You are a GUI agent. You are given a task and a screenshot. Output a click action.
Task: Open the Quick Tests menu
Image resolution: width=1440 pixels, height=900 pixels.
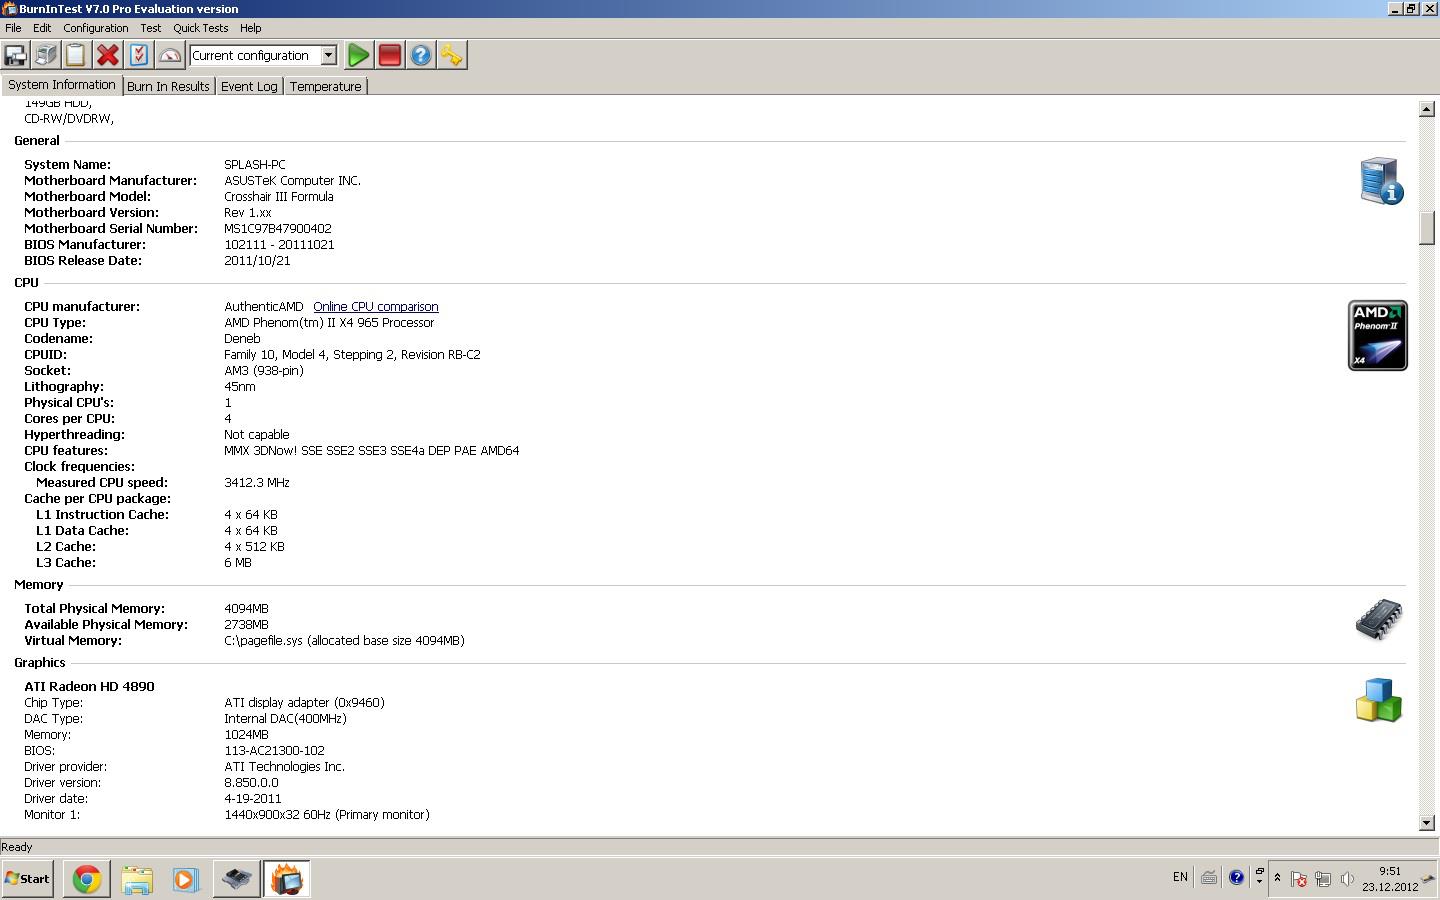click(x=201, y=28)
